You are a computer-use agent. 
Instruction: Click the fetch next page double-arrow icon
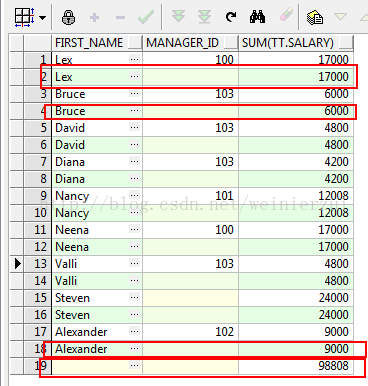point(178,16)
